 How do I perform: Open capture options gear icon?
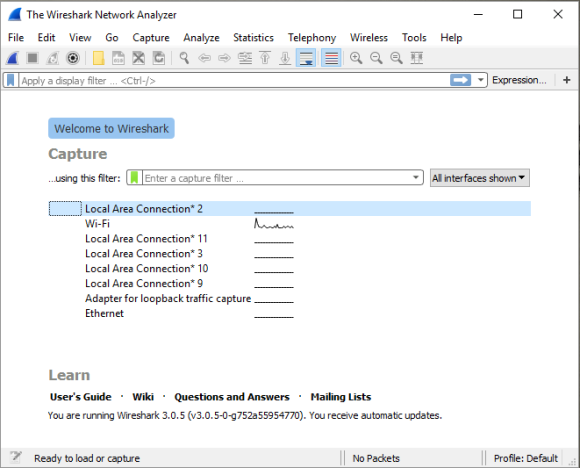[73, 58]
